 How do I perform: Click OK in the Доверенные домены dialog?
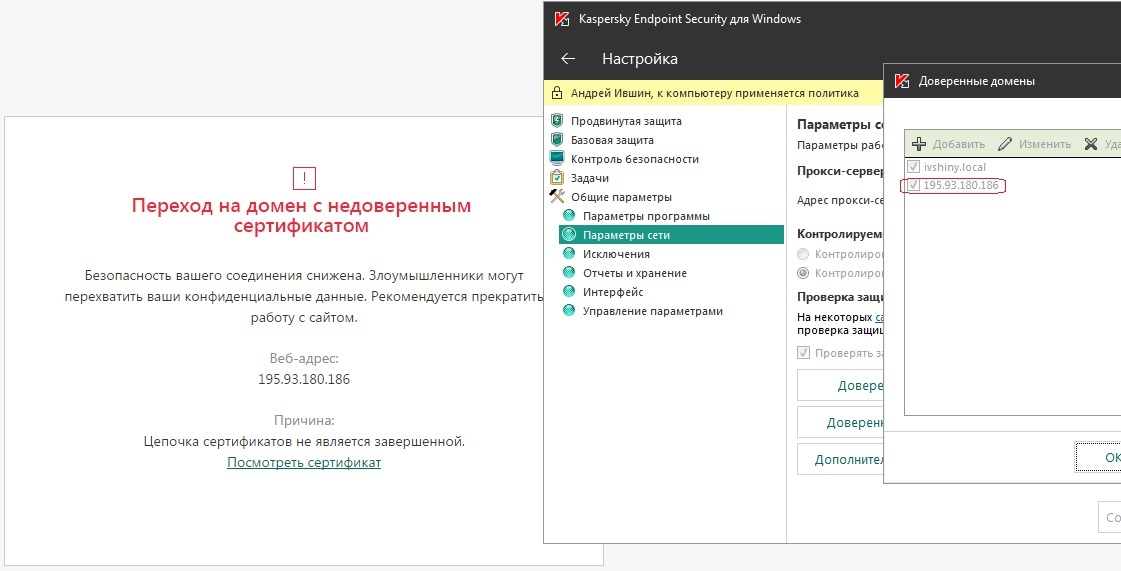click(1099, 457)
